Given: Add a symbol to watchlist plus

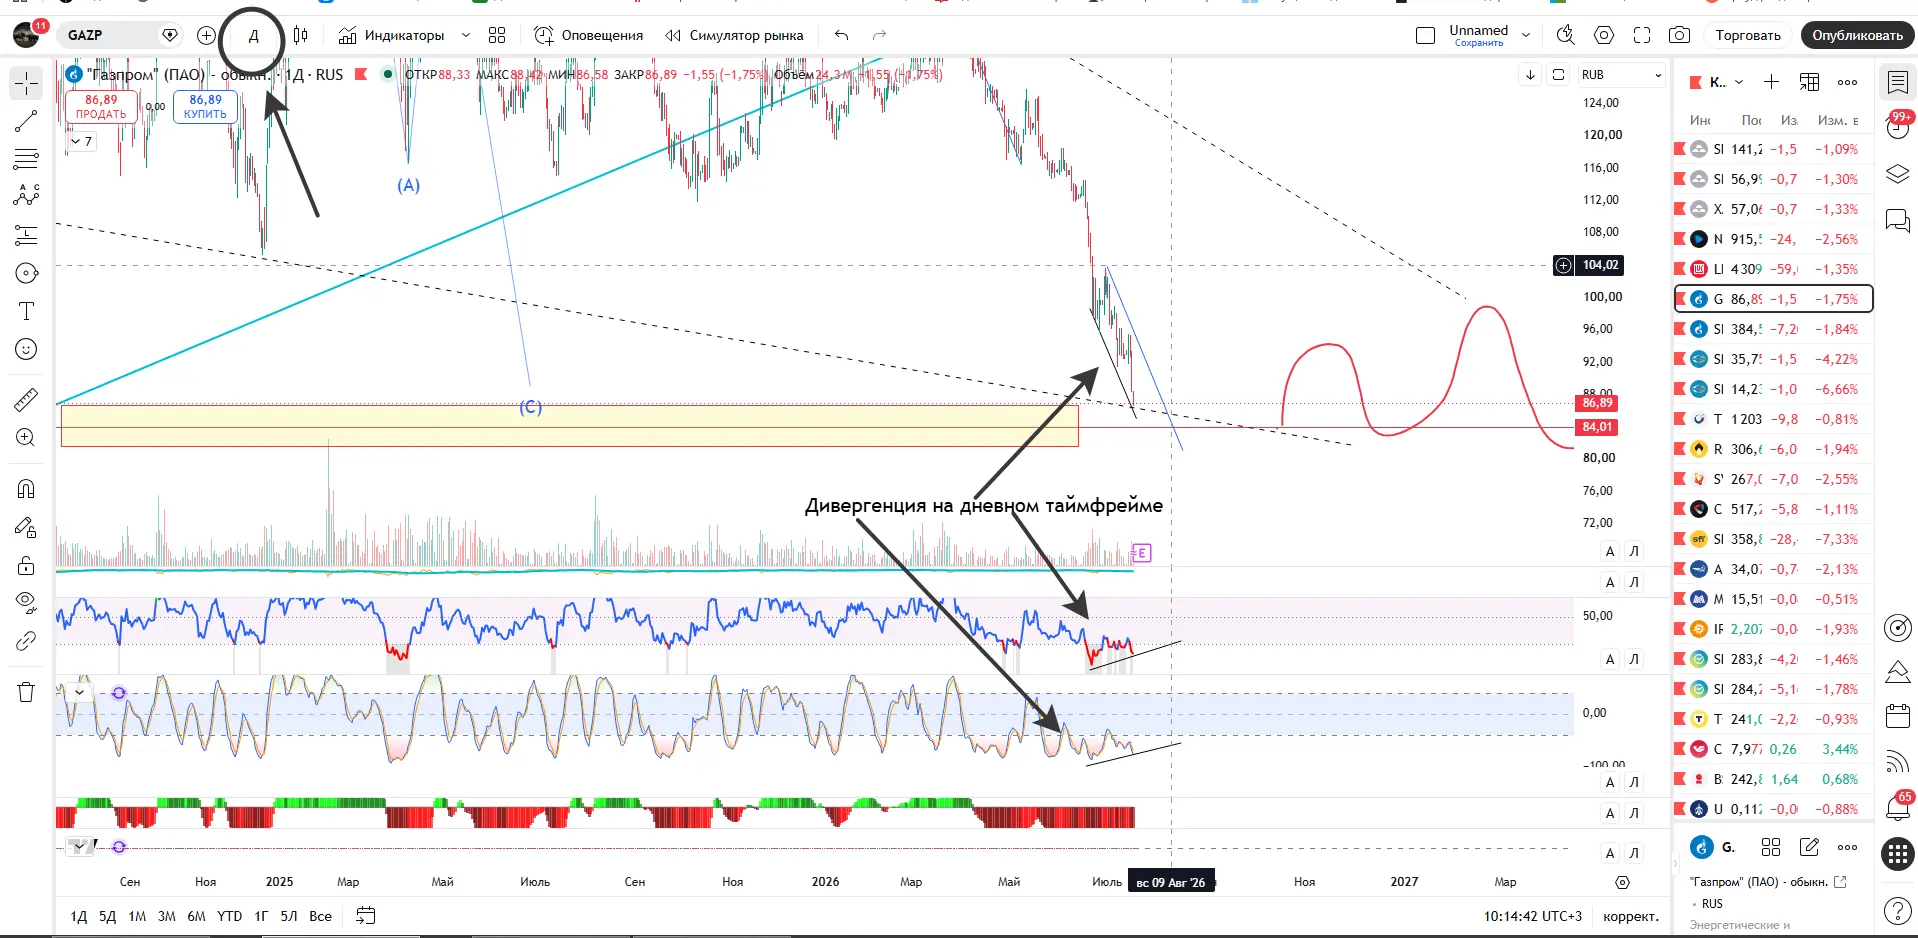Looking at the screenshot, I should [1771, 82].
